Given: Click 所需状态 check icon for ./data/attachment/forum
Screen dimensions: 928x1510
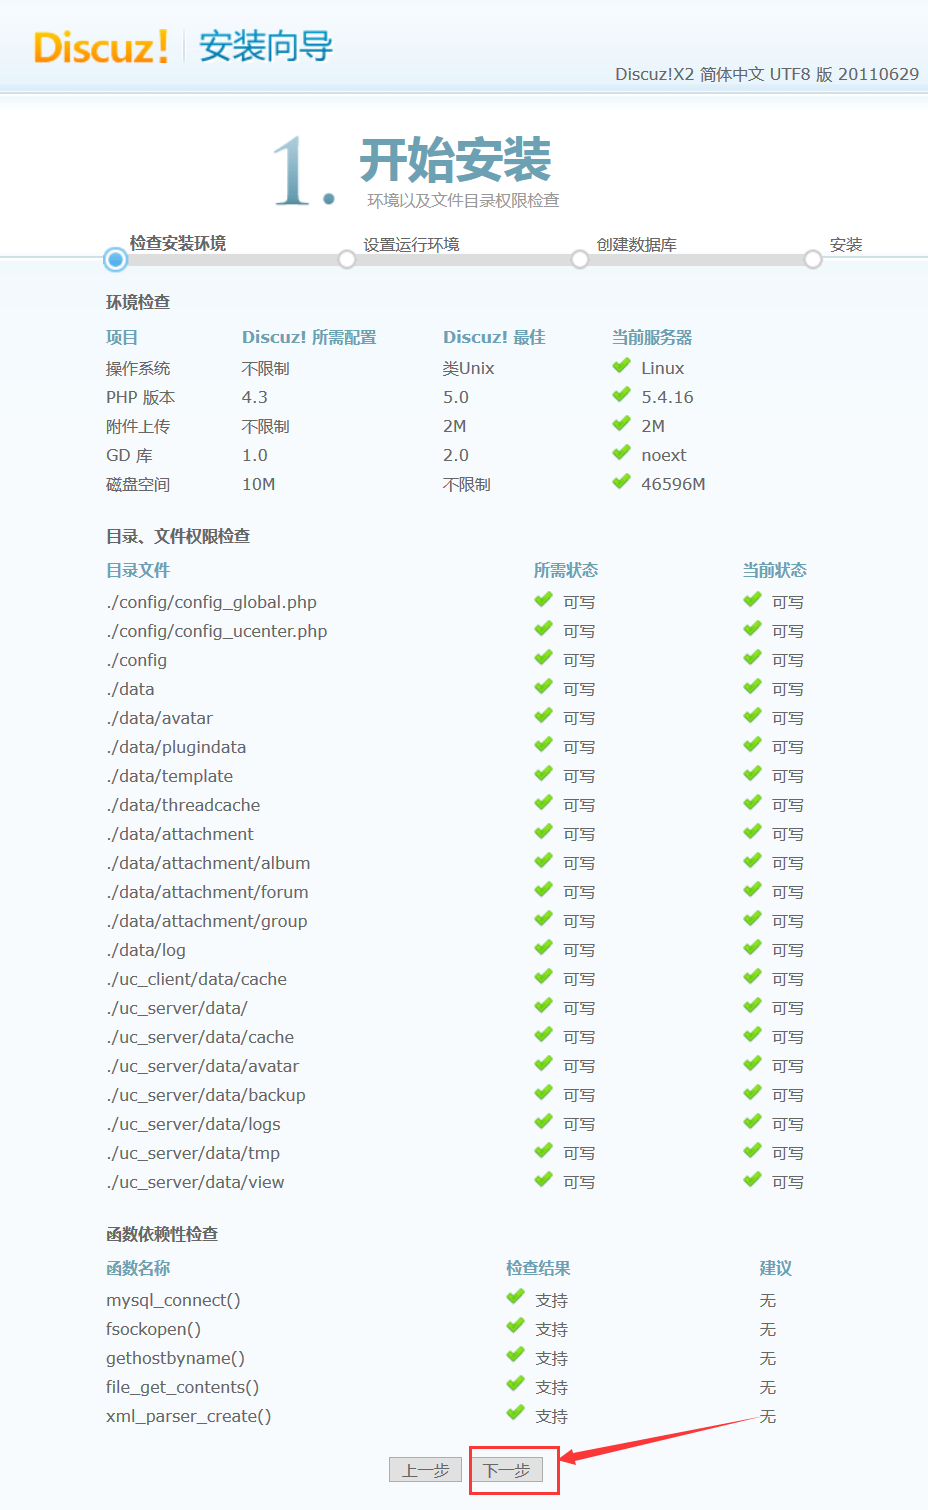Looking at the screenshot, I should pyautogui.click(x=544, y=890).
